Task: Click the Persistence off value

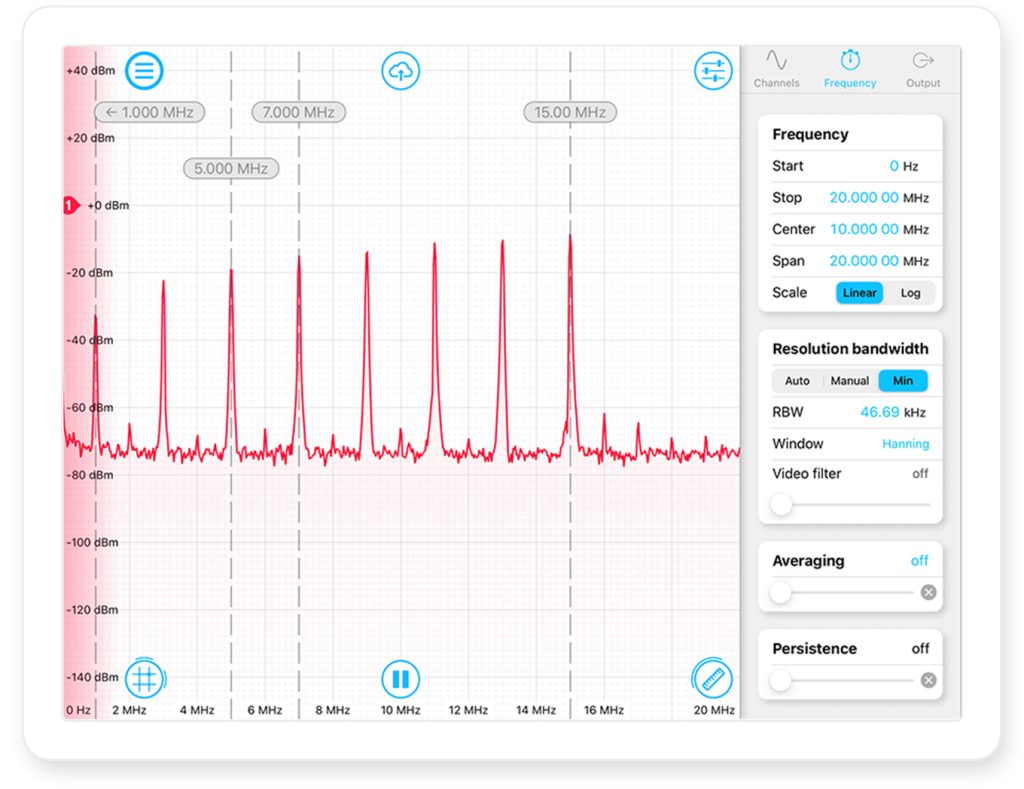Action: point(920,649)
